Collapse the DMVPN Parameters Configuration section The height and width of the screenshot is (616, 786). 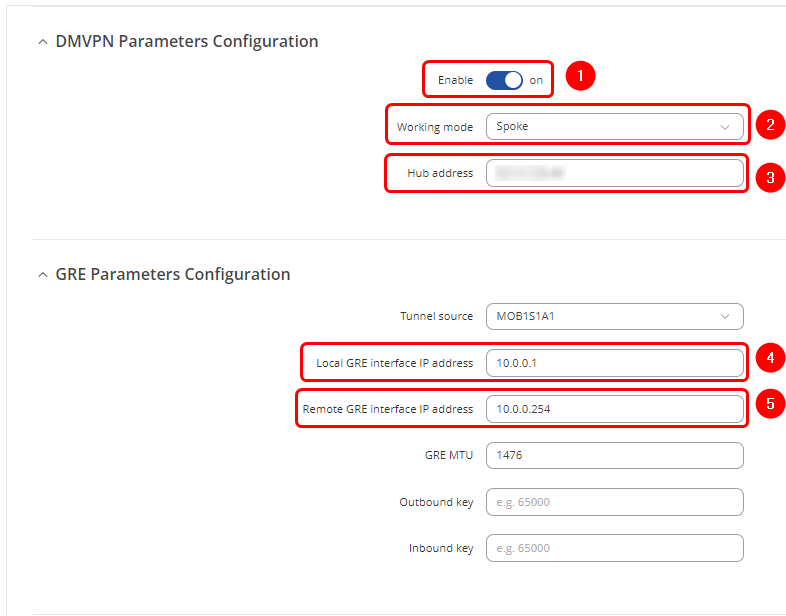pyautogui.click(x=42, y=42)
